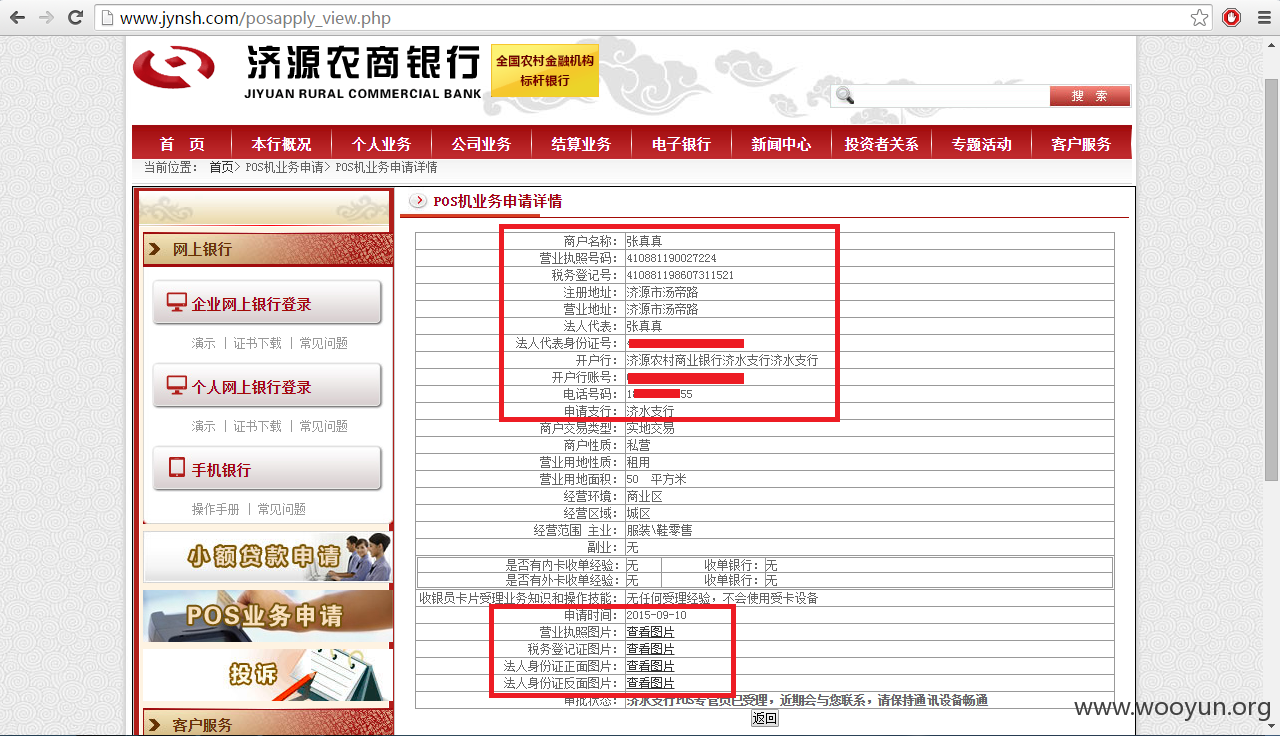Click 首页 in the breadcrumb trail
The width and height of the screenshot is (1280, 736).
[x=219, y=166]
